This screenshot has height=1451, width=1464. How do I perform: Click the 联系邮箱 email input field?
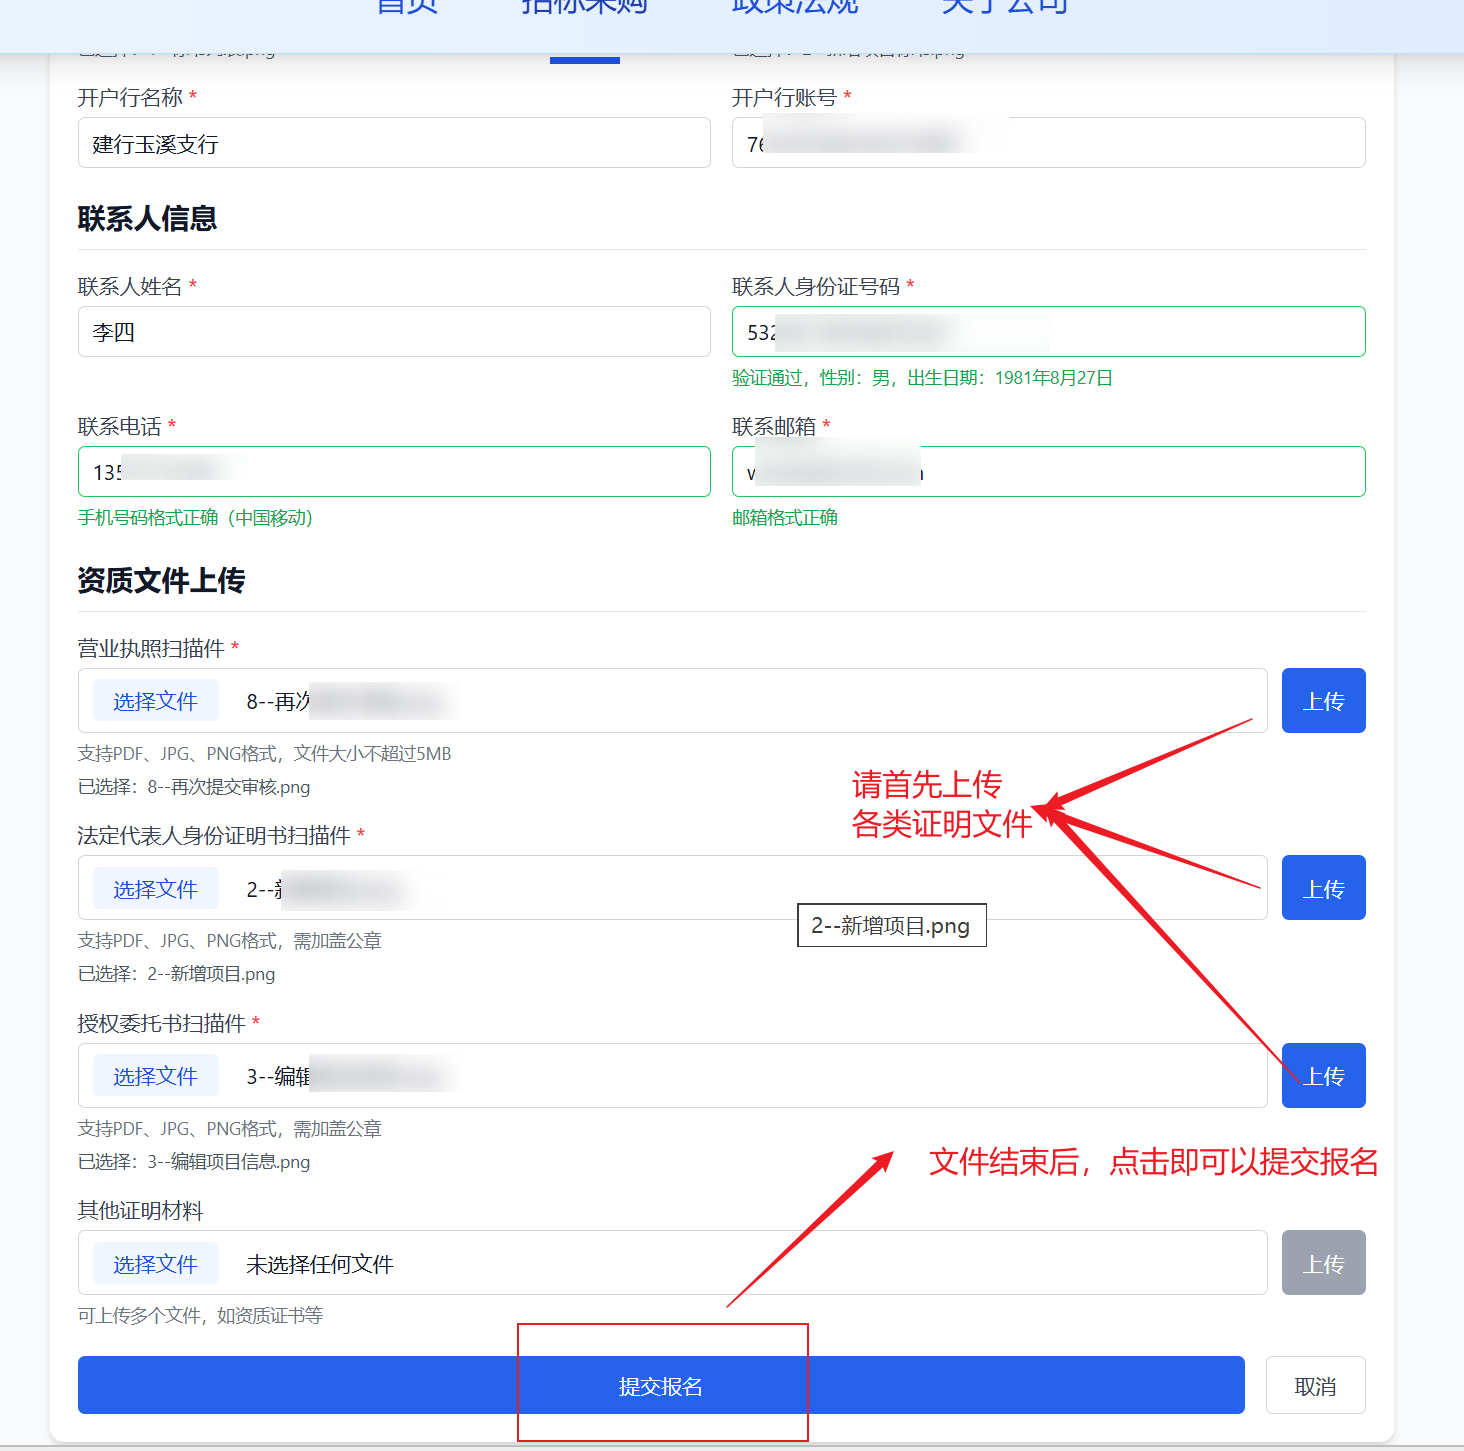1048,471
